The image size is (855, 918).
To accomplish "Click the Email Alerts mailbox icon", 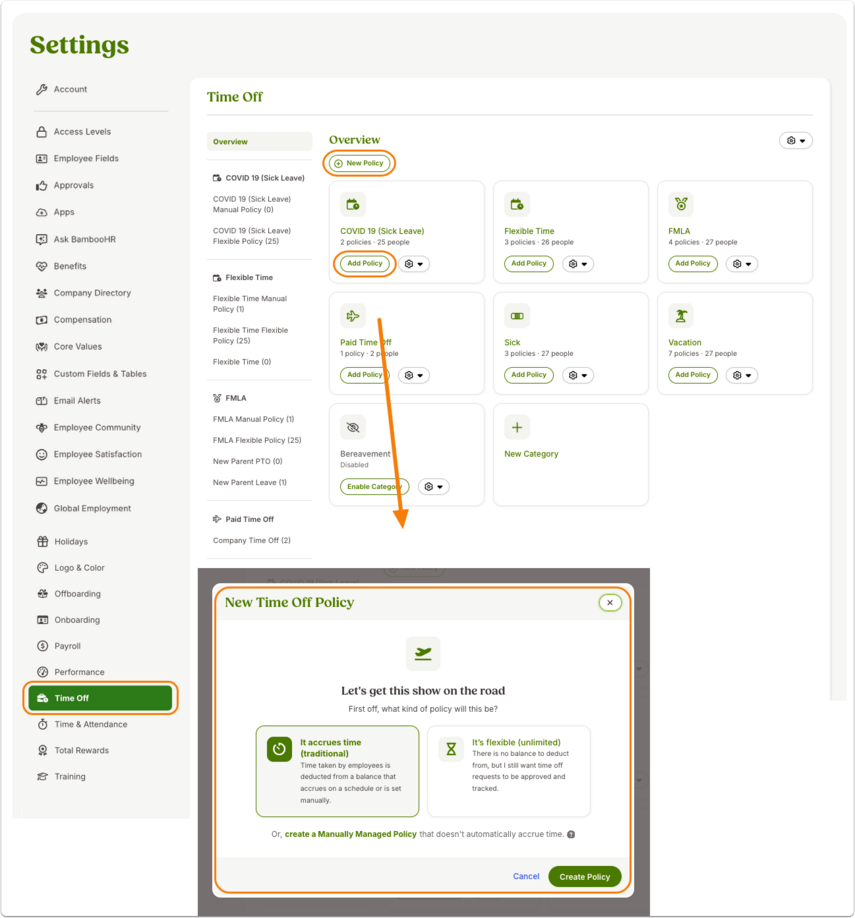I will [x=42, y=401].
